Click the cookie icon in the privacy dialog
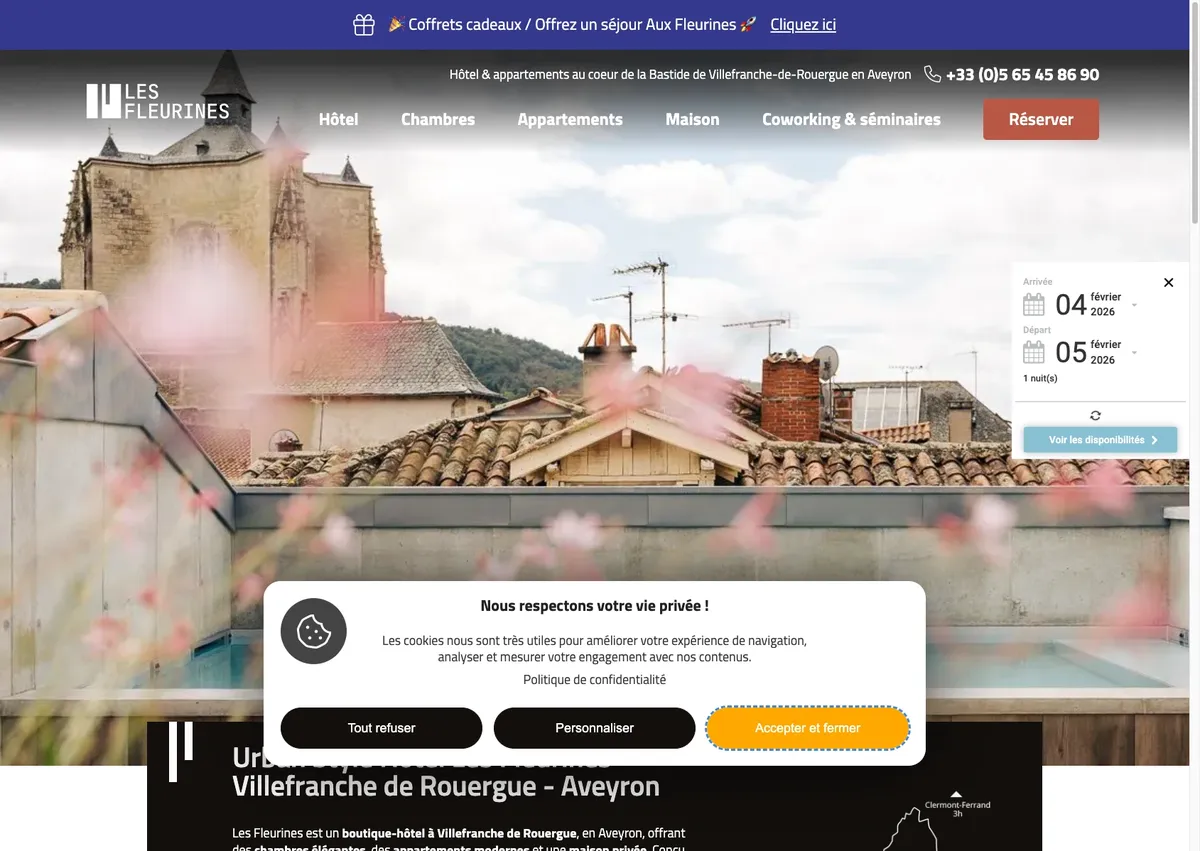The height and width of the screenshot is (851, 1200). 314,631
